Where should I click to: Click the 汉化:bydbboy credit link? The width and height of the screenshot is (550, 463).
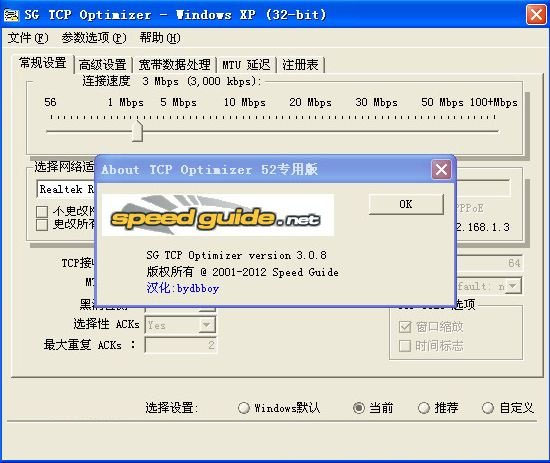point(183,288)
